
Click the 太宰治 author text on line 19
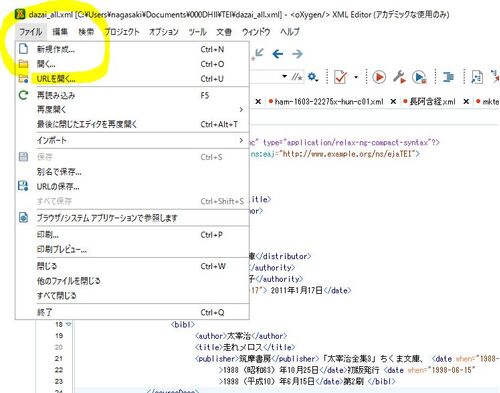click(x=239, y=336)
